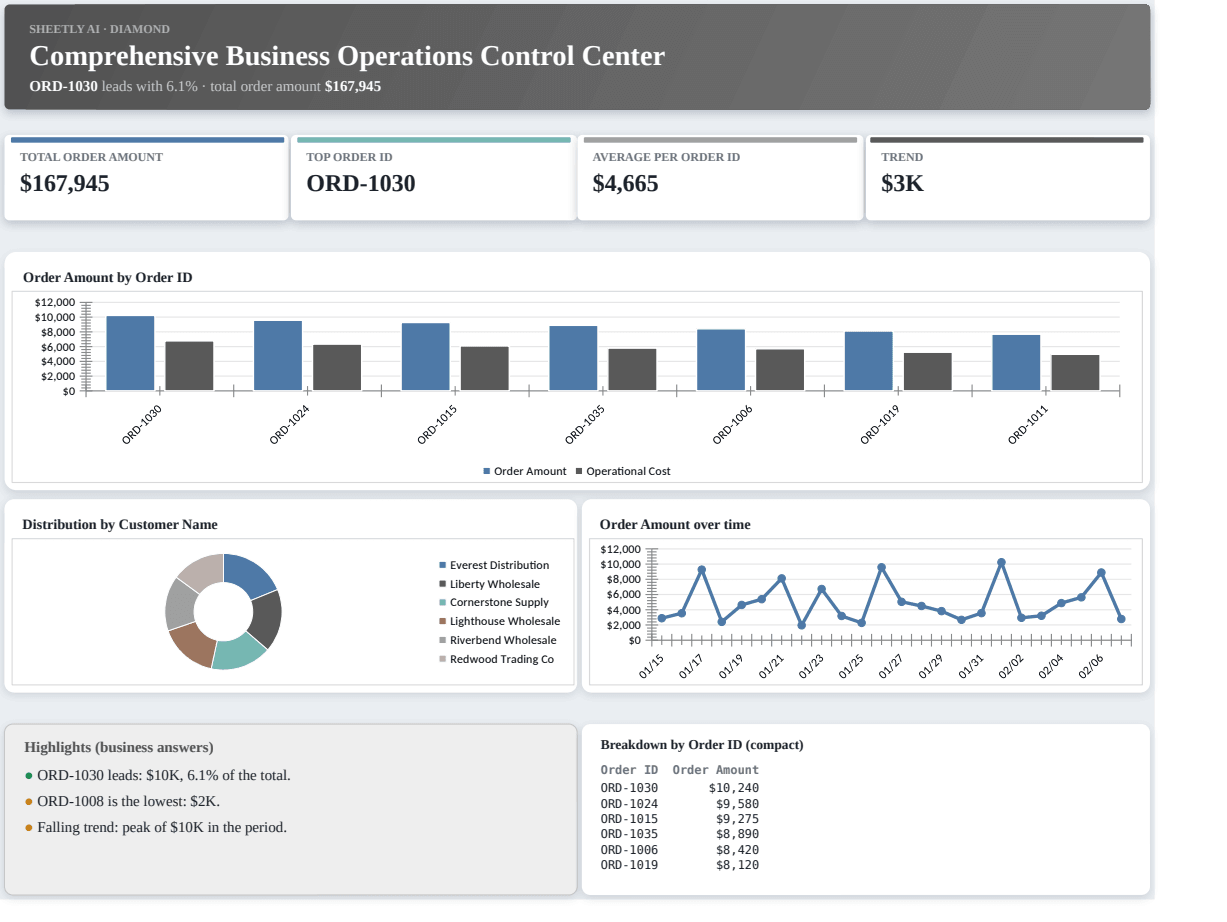Click the Order Amount over time chart title
1227x922 pixels.
click(x=675, y=524)
